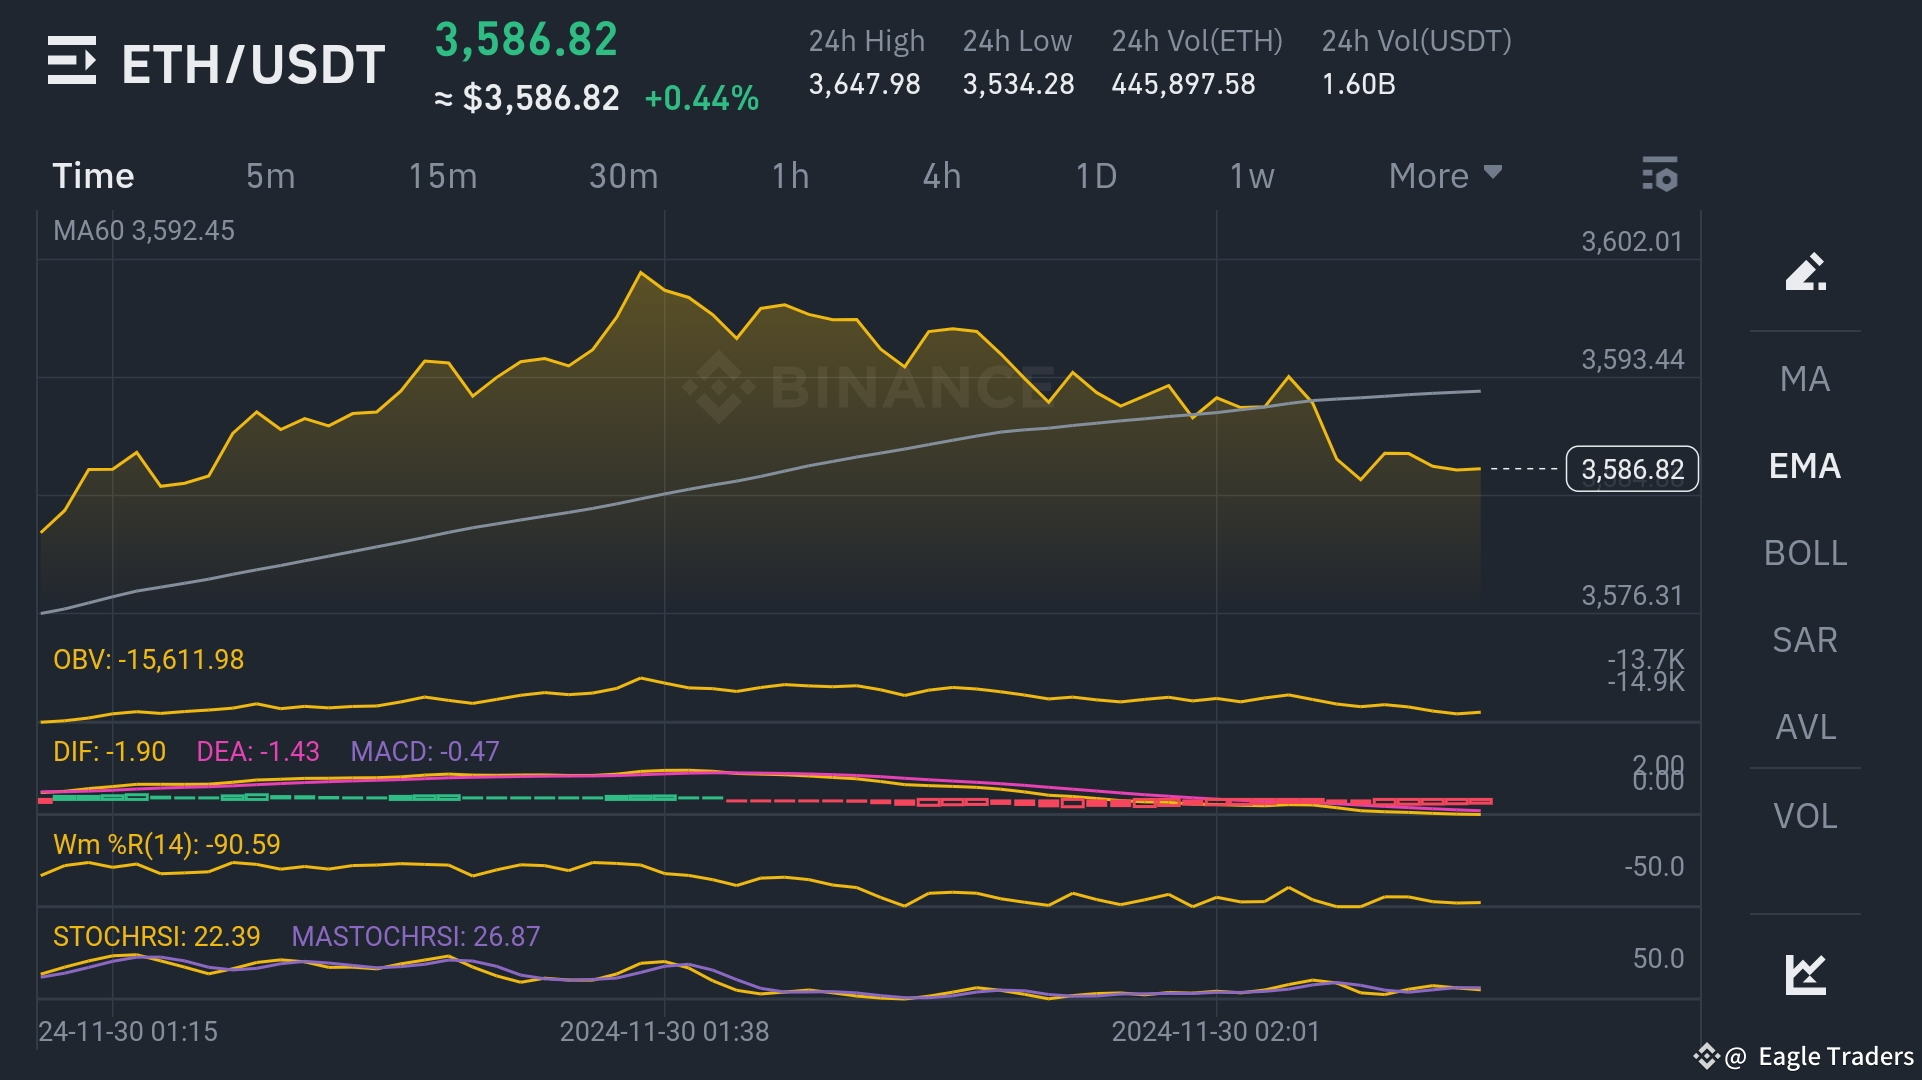
Task: Toggle the EMA indicator
Action: tap(1805, 466)
